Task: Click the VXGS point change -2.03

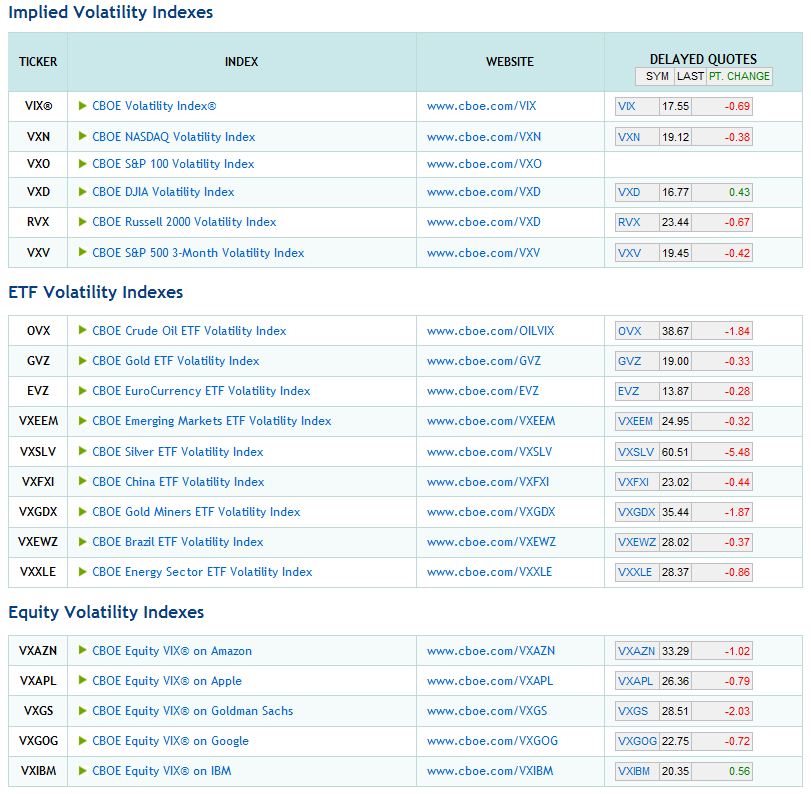Action: 737,711
